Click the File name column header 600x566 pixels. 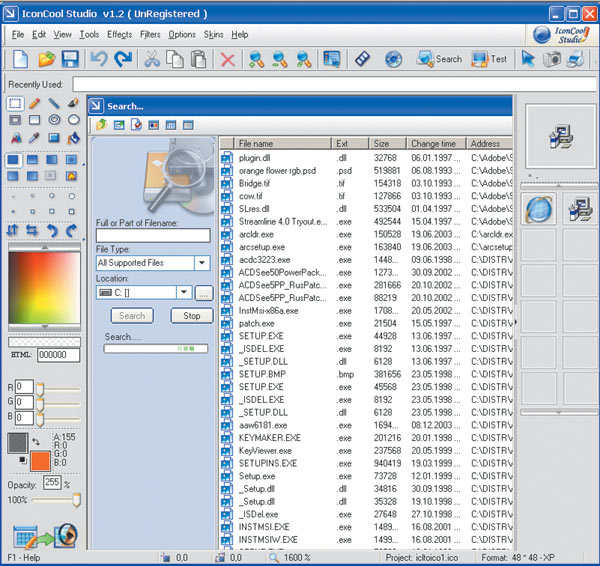point(282,144)
